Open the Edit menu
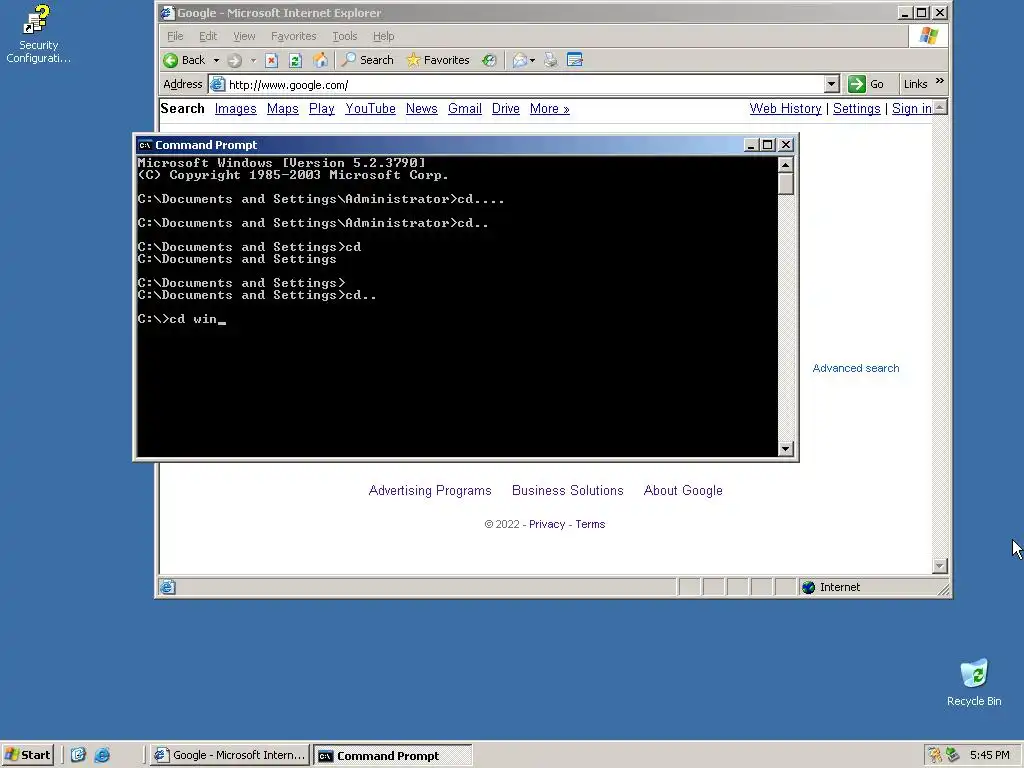Screen dimensions: 1024x768 (x=208, y=36)
